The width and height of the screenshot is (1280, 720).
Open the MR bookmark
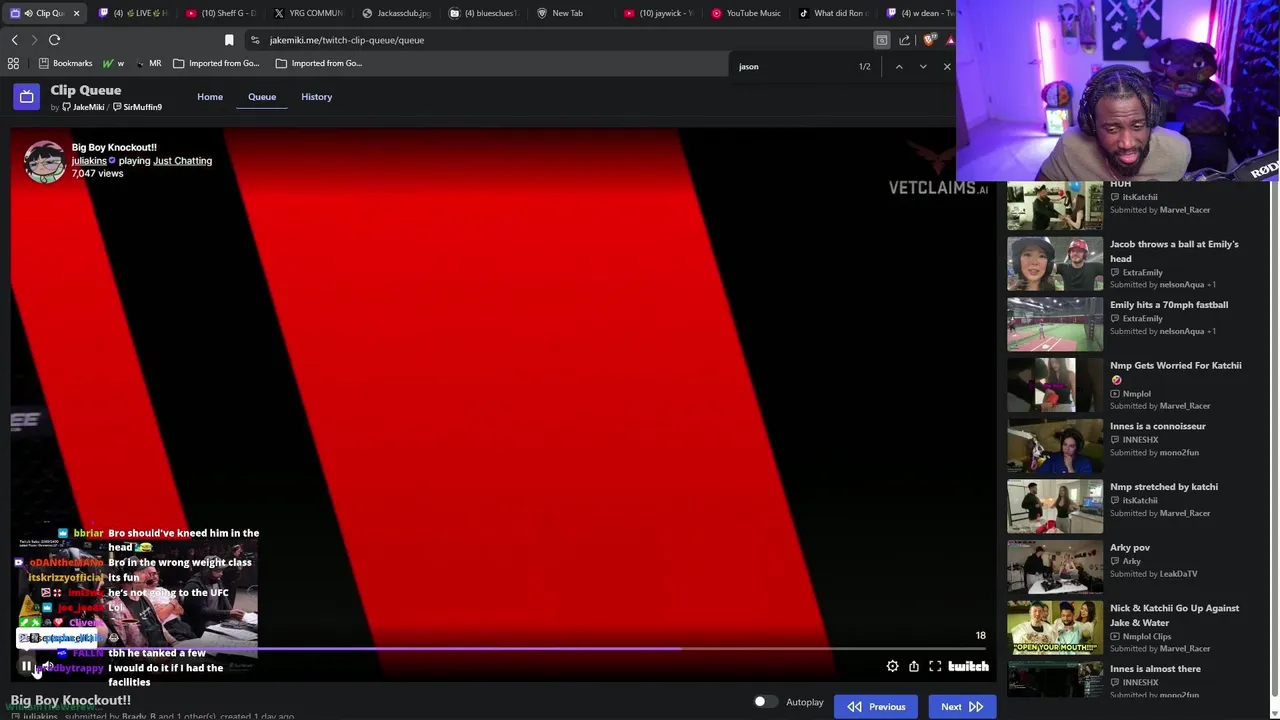pyautogui.click(x=148, y=63)
